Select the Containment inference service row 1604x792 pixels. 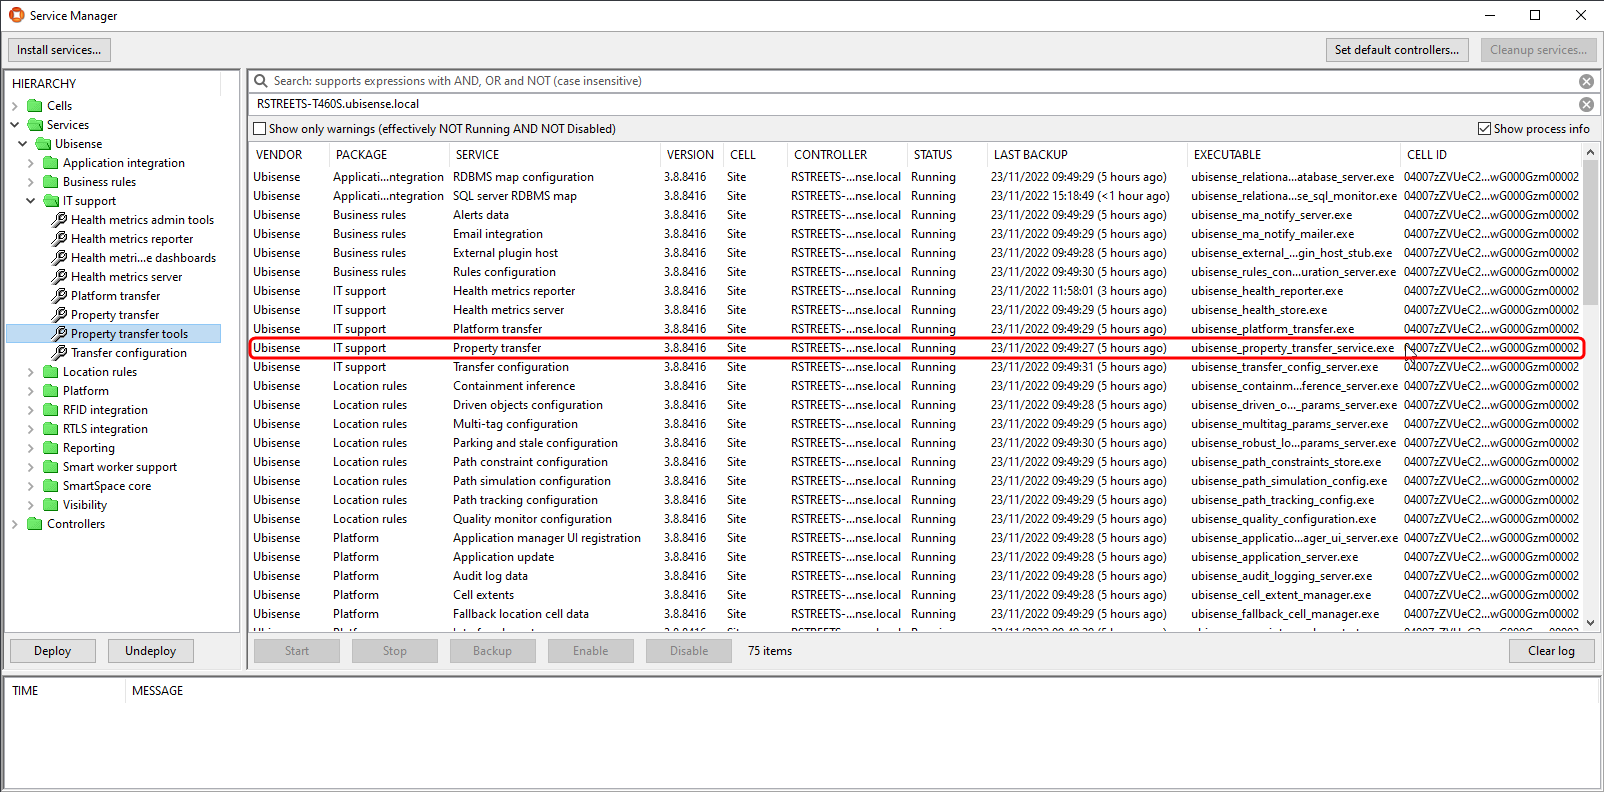(916, 386)
